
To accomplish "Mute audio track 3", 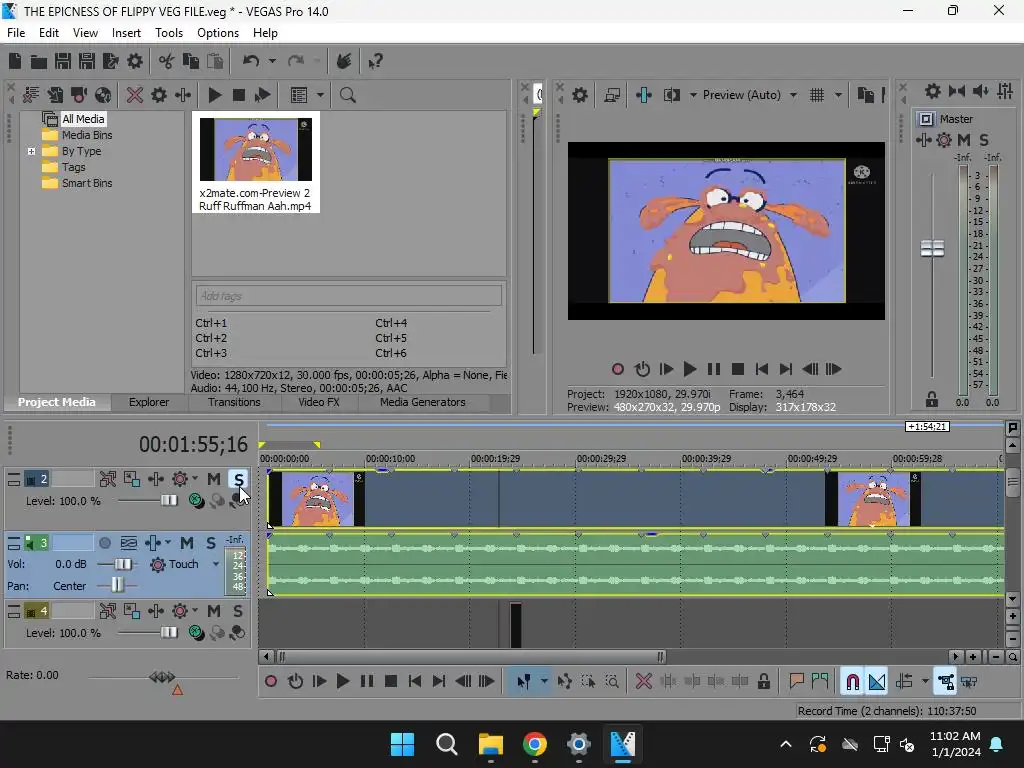I will 187,543.
